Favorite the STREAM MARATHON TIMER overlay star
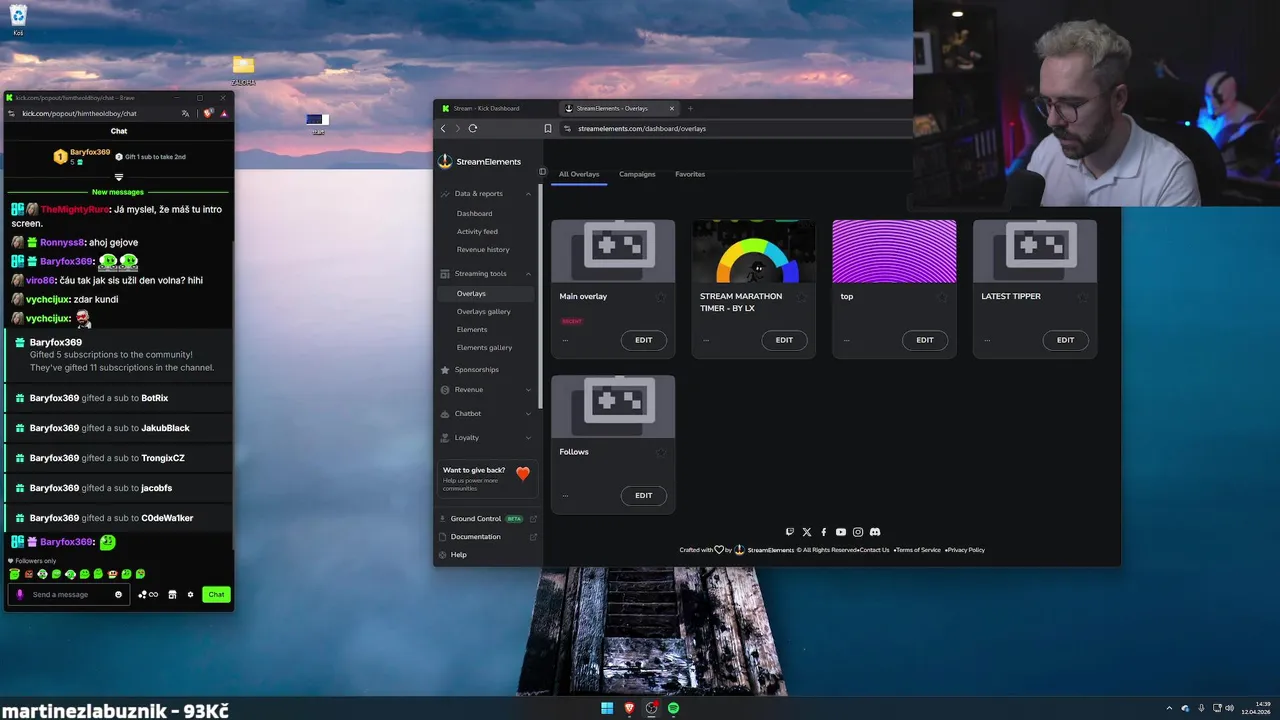Viewport: 1280px width, 720px height. (801, 297)
